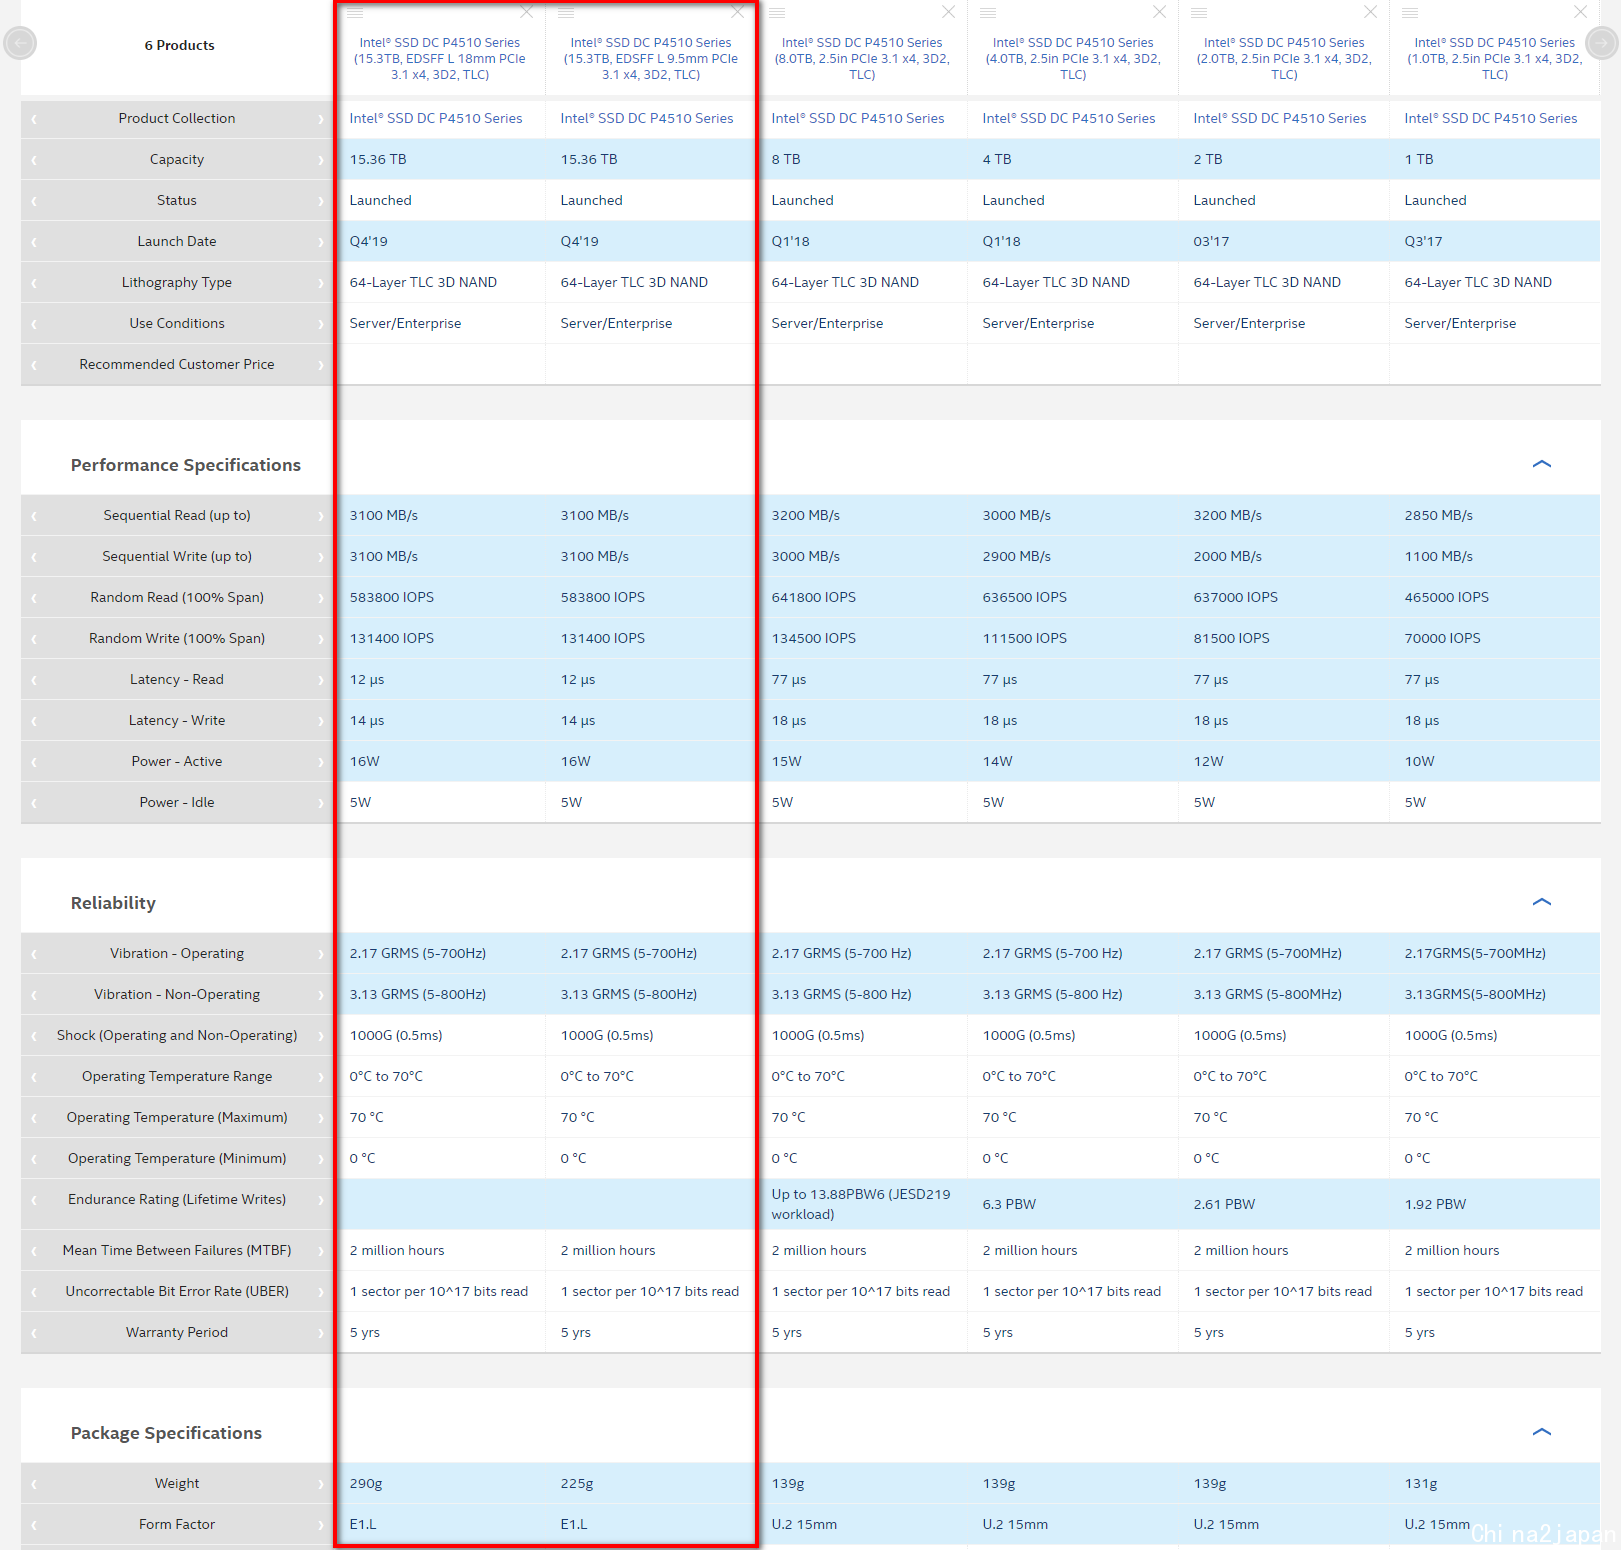Click the 'Uncorrectable Bit Error Rate (UBER)' row label
This screenshot has width=1621, height=1550.
177,1291
